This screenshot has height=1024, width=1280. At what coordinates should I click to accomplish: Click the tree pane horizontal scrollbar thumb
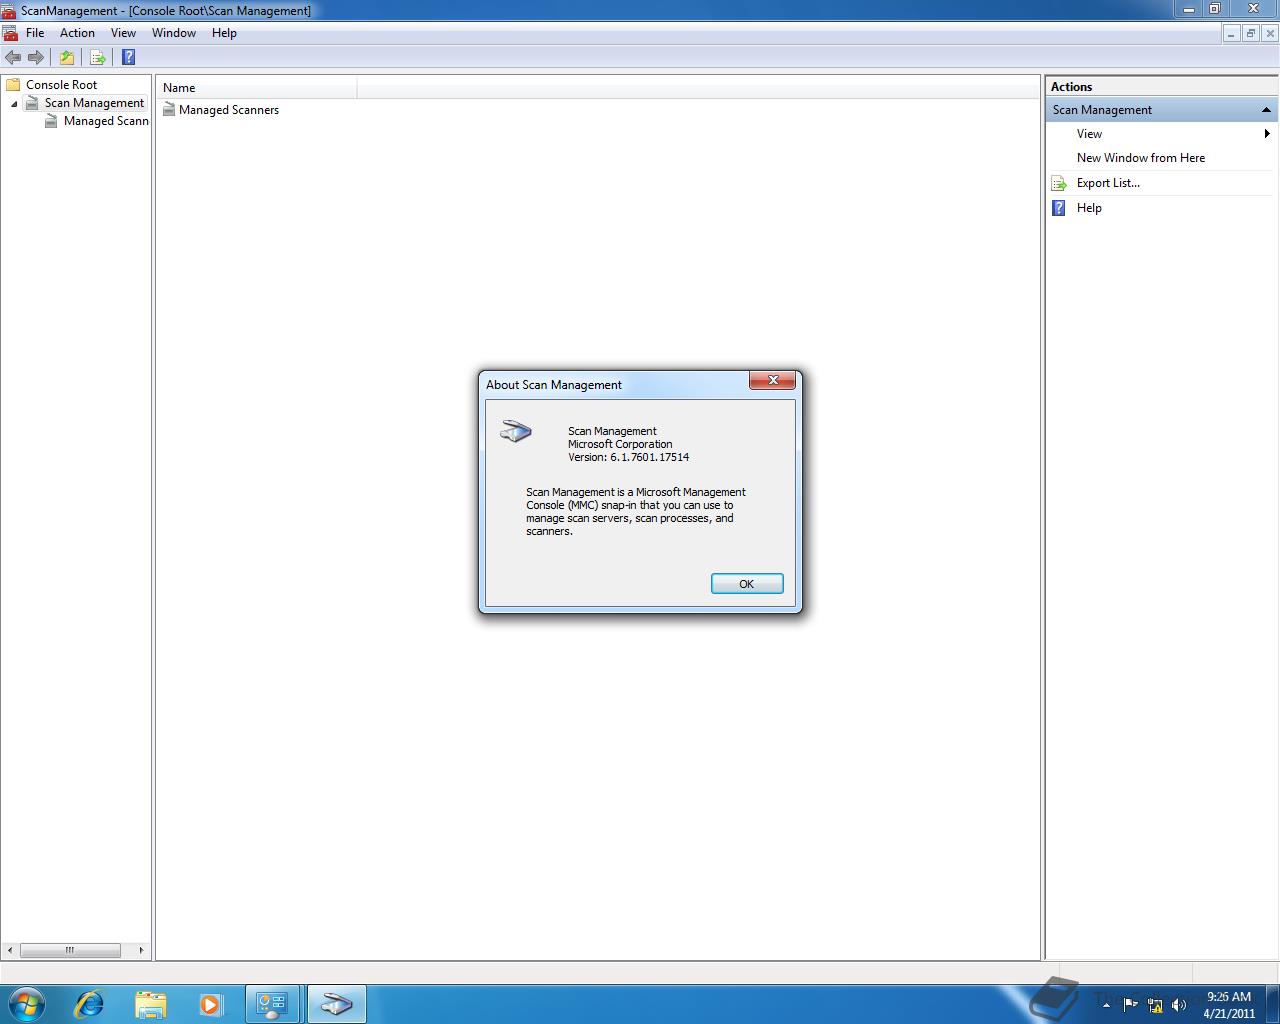[70, 950]
